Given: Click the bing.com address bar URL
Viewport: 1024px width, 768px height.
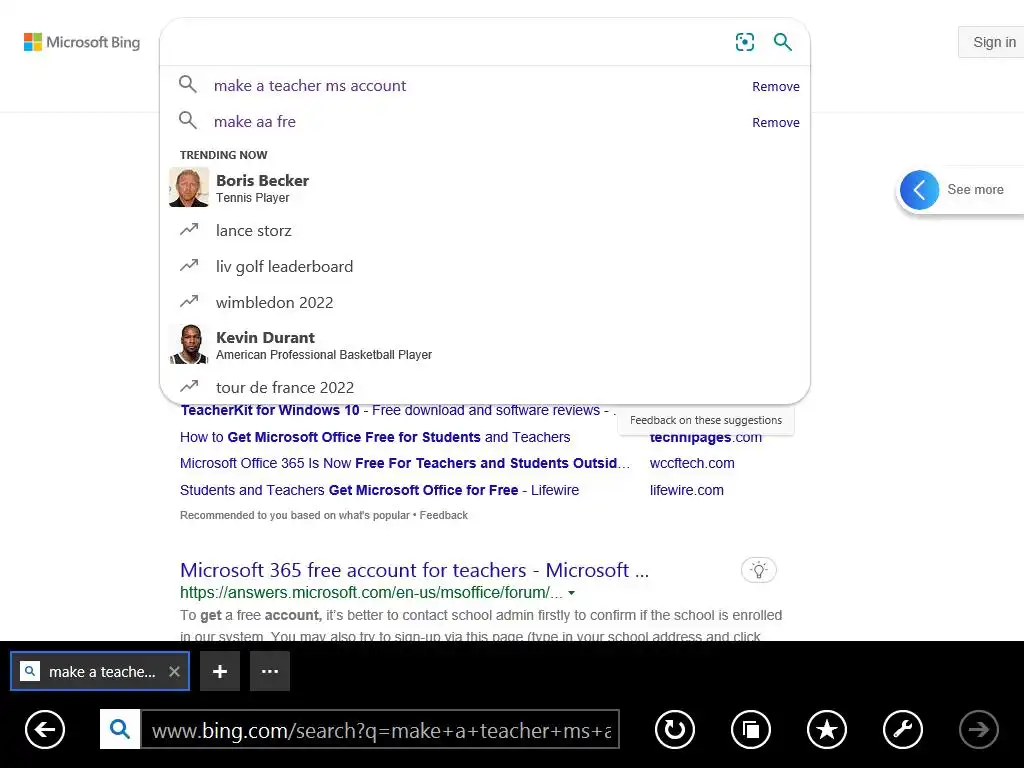Looking at the screenshot, I should [x=381, y=729].
